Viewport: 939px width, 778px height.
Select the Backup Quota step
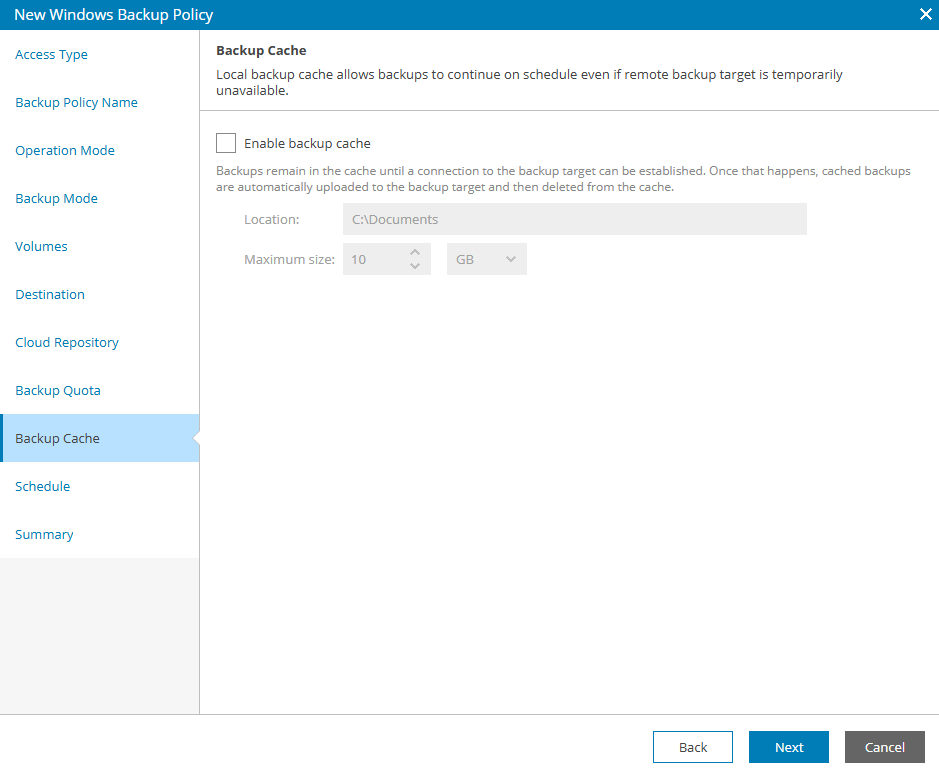[x=58, y=391]
